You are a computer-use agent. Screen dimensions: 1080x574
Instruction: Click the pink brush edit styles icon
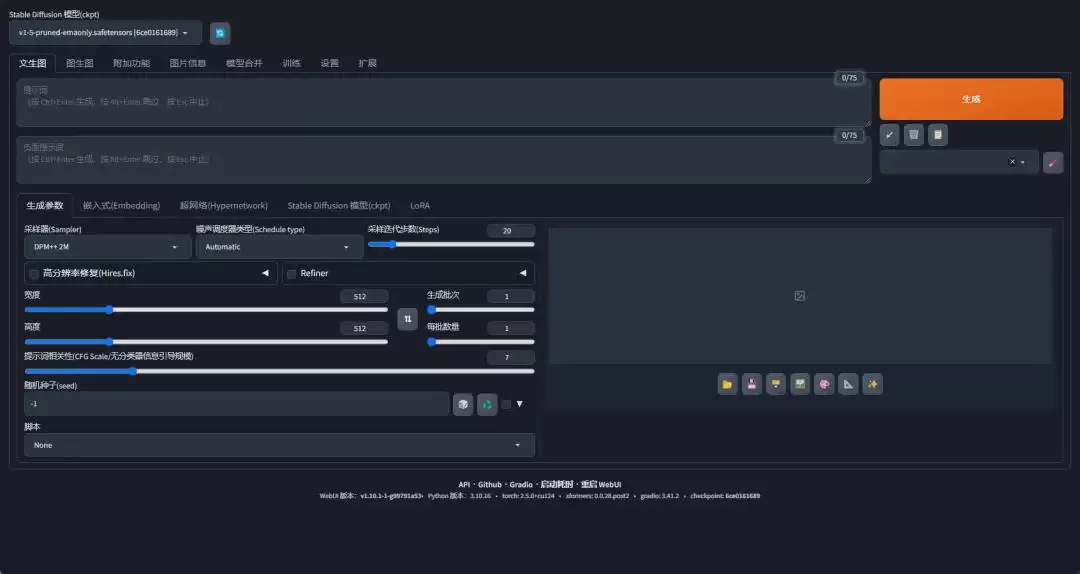point(1052,162)
